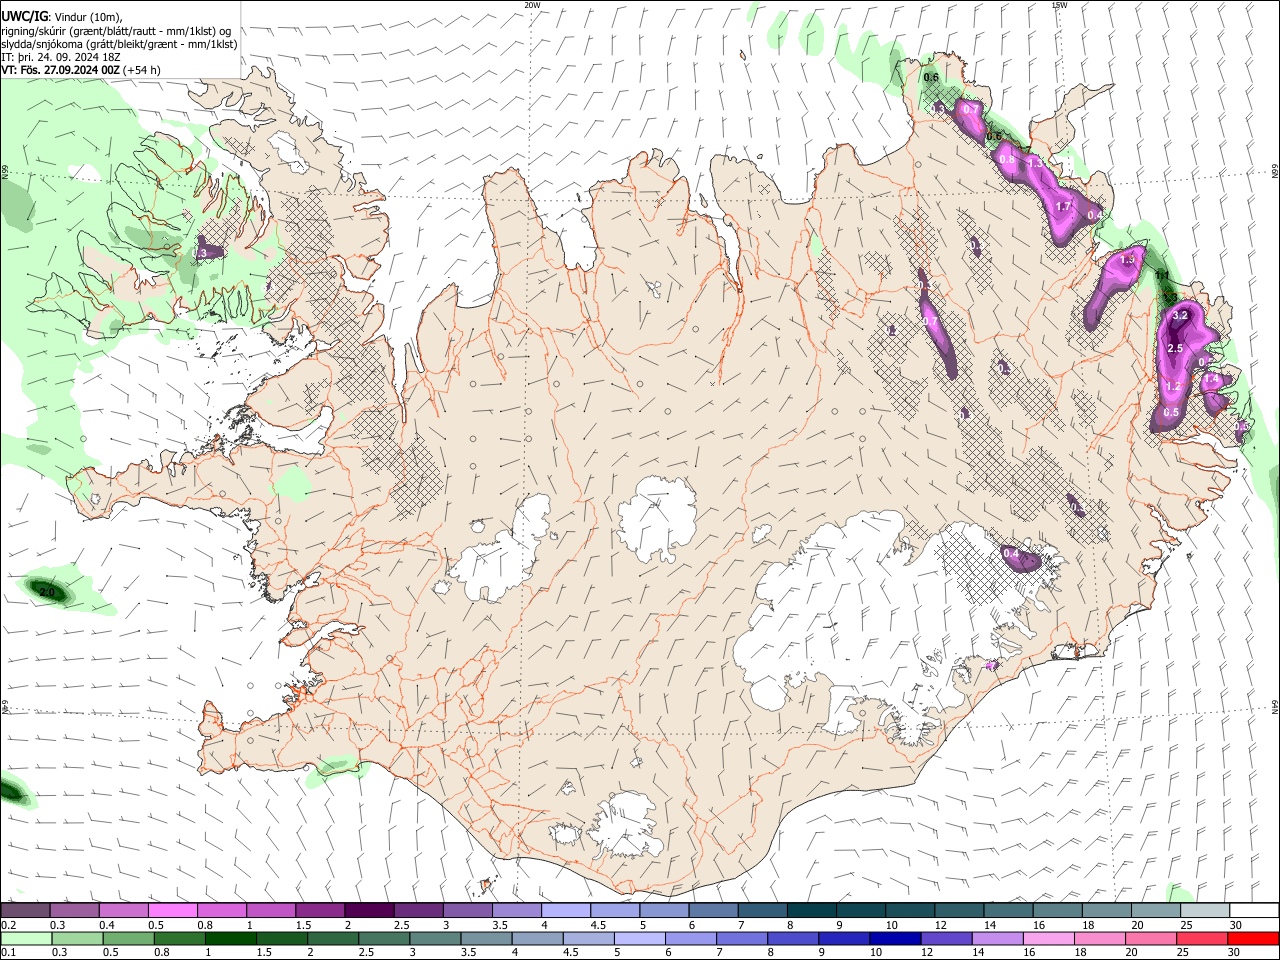The height and width of the screenshot is (960, 1280).
Task: Select the 'rigning/skúrir' legend description line
Action: pyautogui.click(x=116, y=31)
